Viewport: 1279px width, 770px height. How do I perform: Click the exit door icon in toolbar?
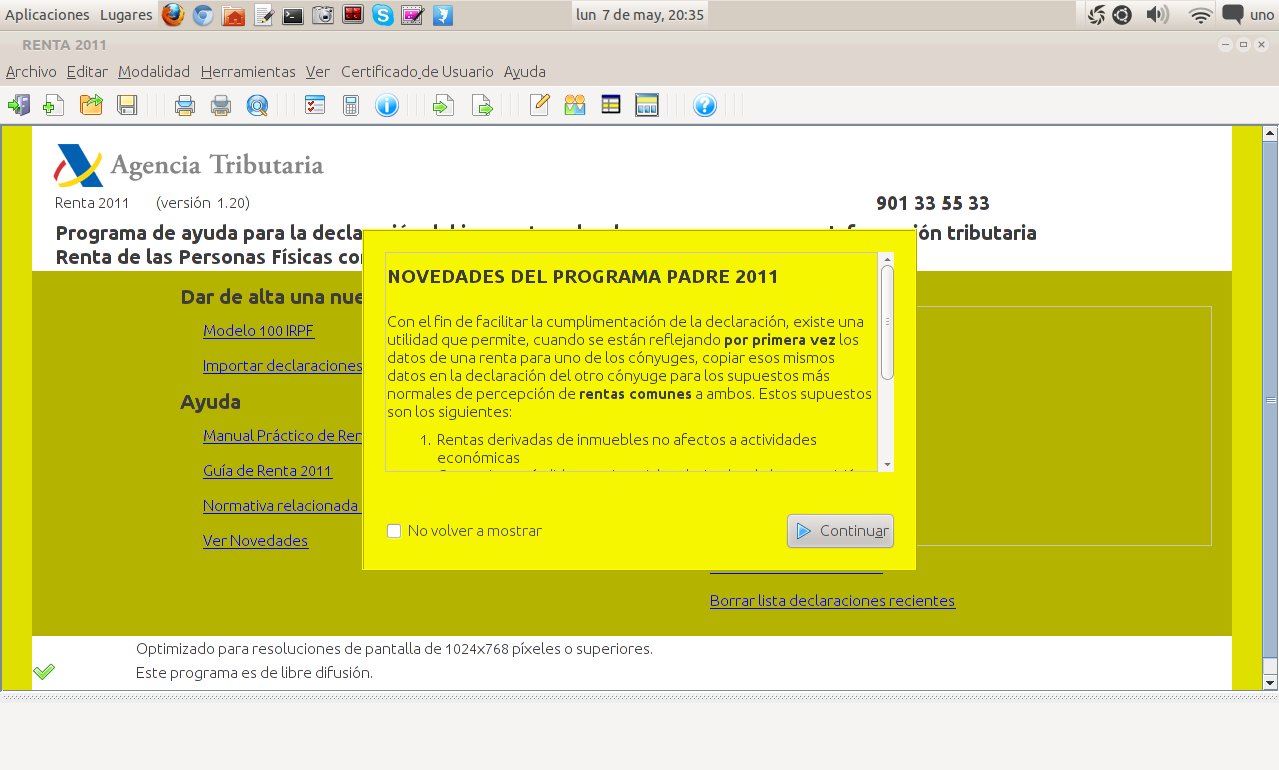(x=18, y=105)
